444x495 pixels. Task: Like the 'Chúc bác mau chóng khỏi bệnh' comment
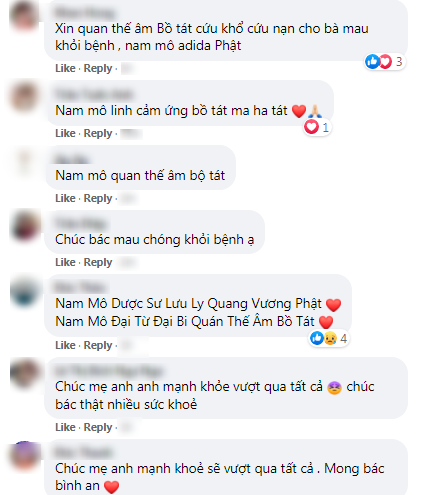65,262
